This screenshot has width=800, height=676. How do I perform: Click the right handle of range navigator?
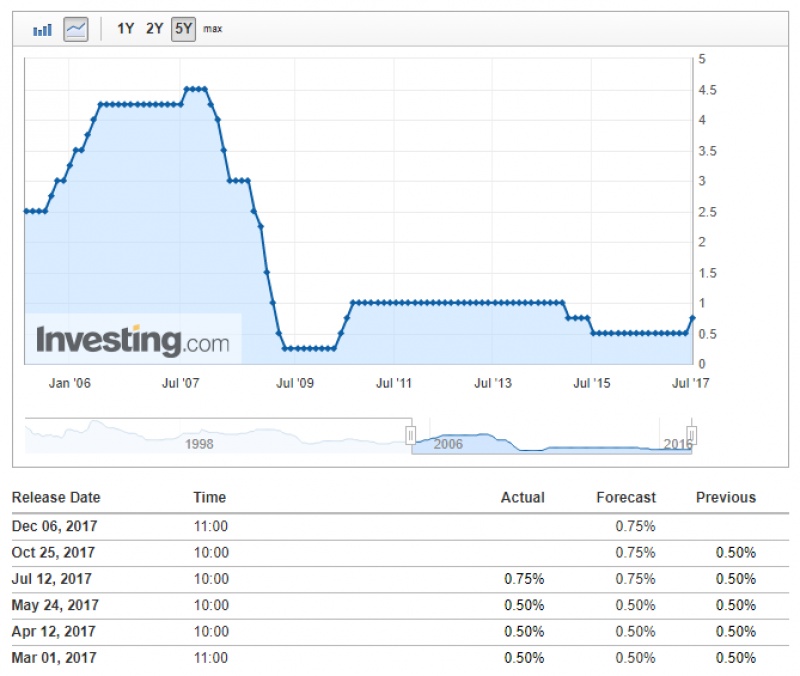point(691,435)
